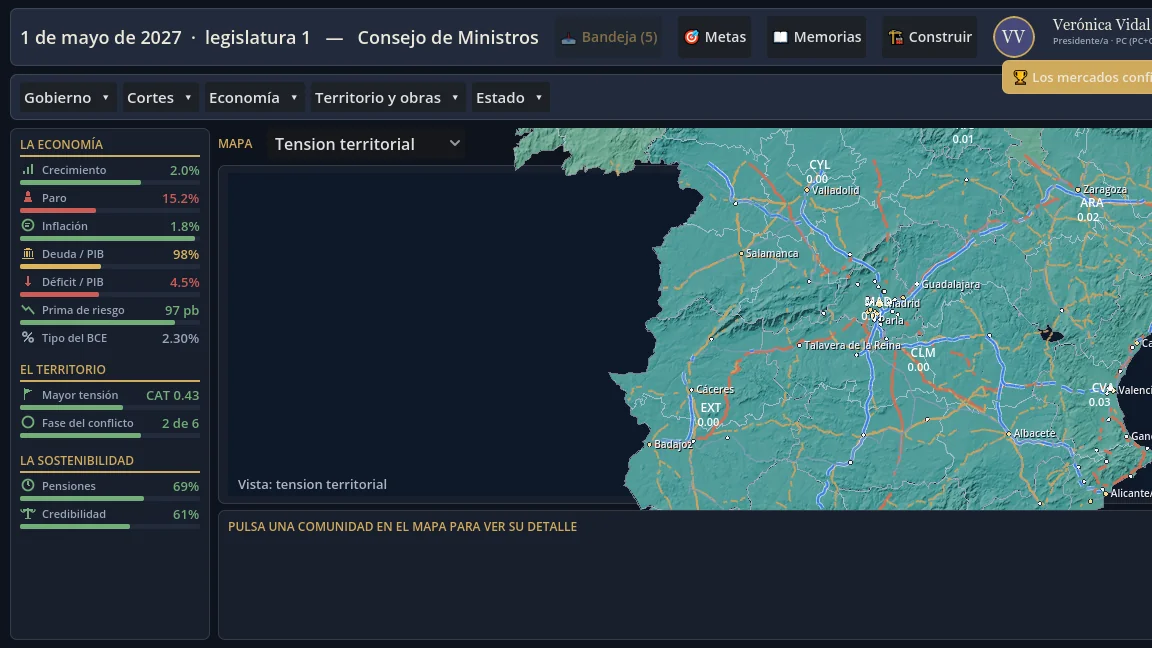Select the CLM region on the map

[x=923, y=353]
